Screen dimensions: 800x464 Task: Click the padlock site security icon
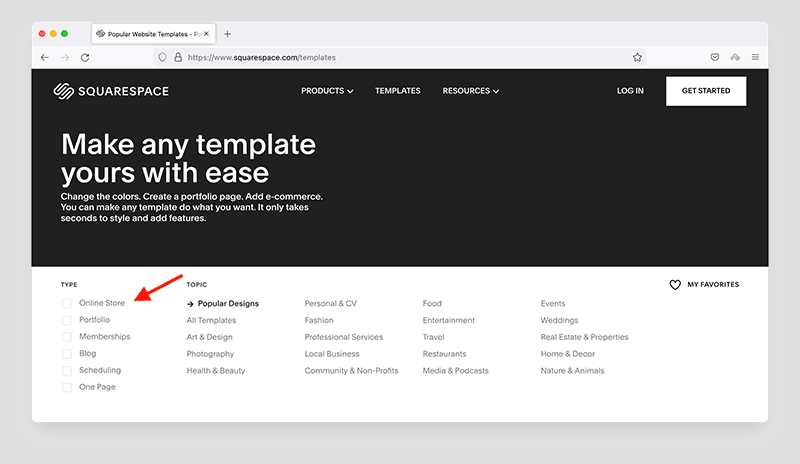click(x=178, y=57)
